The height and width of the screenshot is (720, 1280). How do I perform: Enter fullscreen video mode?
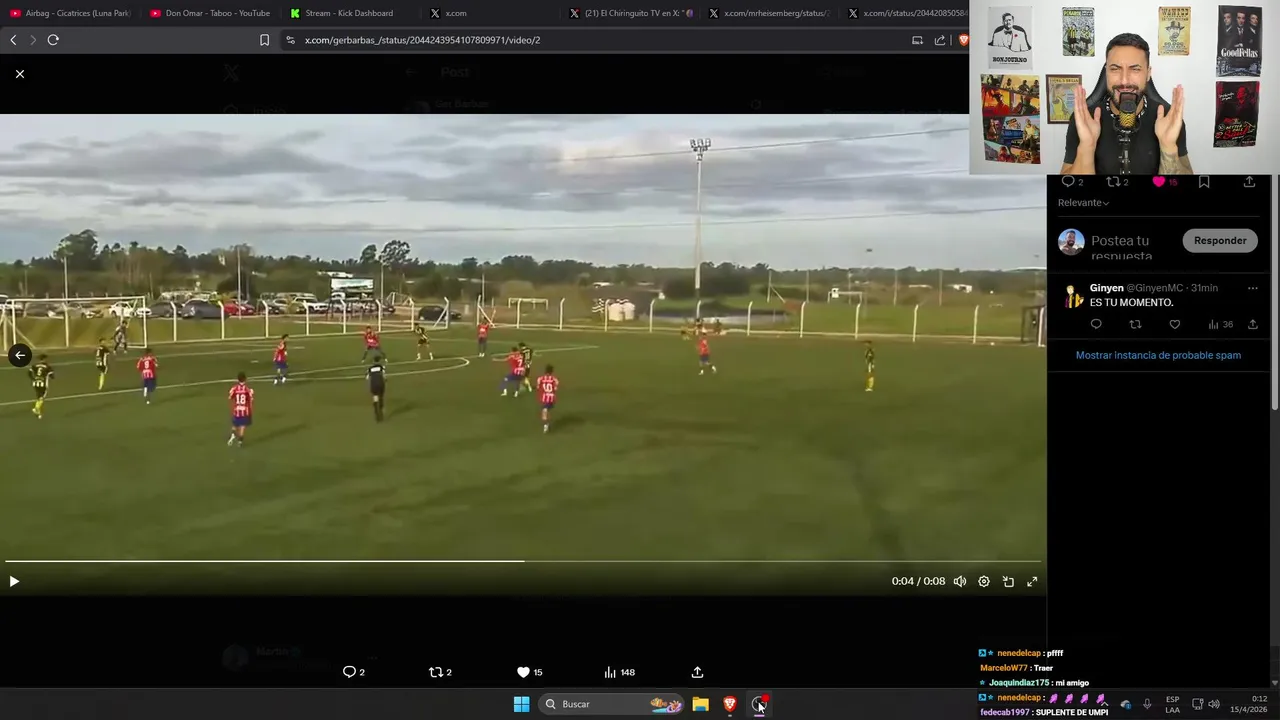click(1032, 581)
